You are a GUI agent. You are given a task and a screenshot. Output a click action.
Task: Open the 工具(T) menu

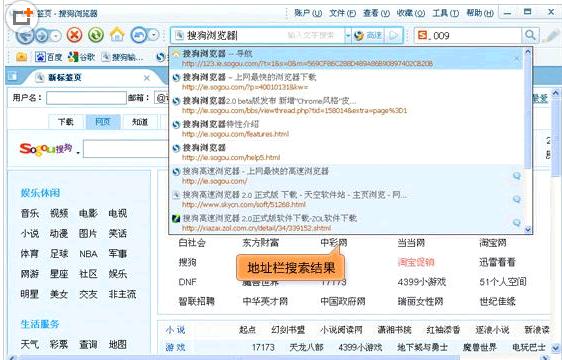click(445, 13)
